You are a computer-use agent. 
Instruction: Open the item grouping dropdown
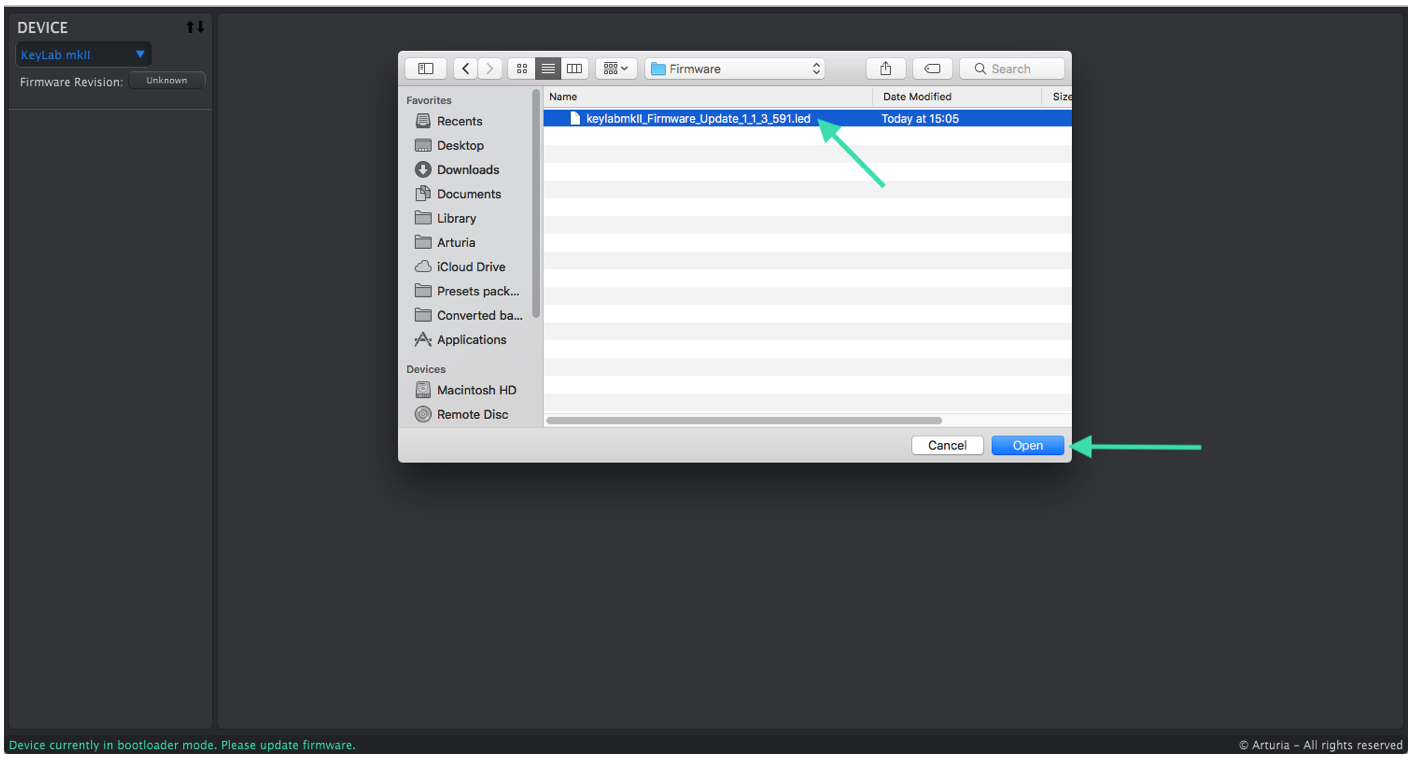(x=616, y=69)
